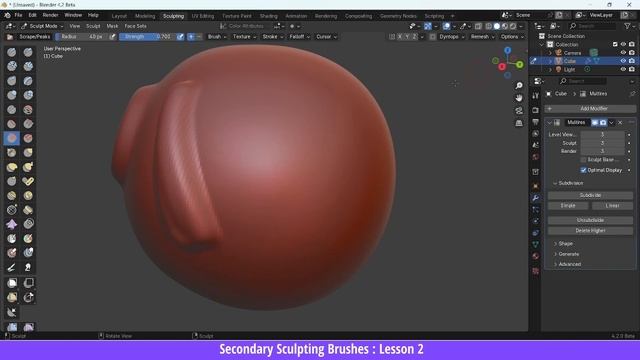
Task: Click the Delete Higher button
Action: coord(590,231)
